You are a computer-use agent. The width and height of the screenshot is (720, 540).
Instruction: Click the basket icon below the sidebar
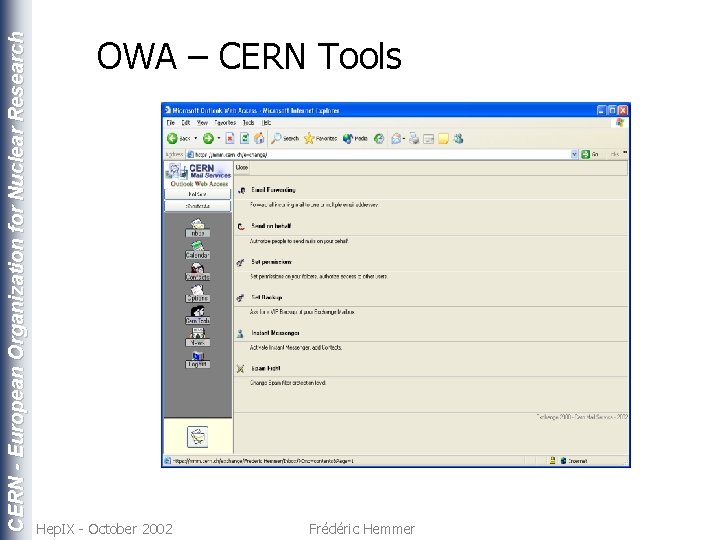(198, 437)
